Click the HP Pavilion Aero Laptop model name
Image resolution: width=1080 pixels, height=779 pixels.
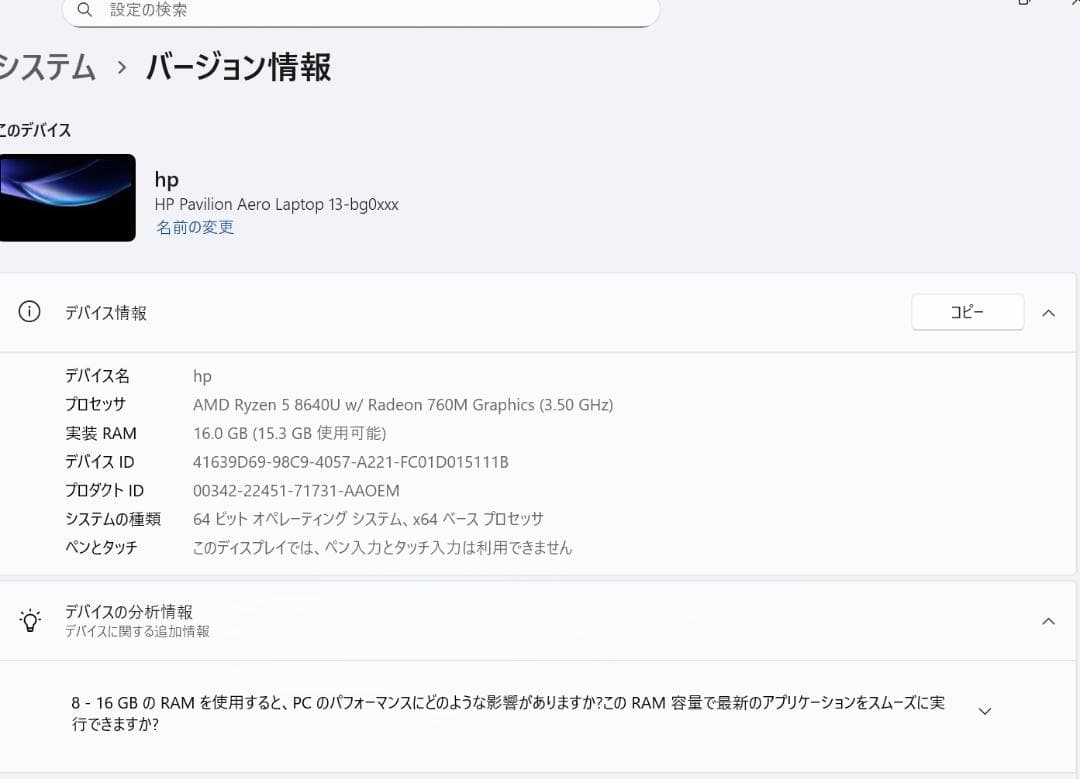point(276,204)
